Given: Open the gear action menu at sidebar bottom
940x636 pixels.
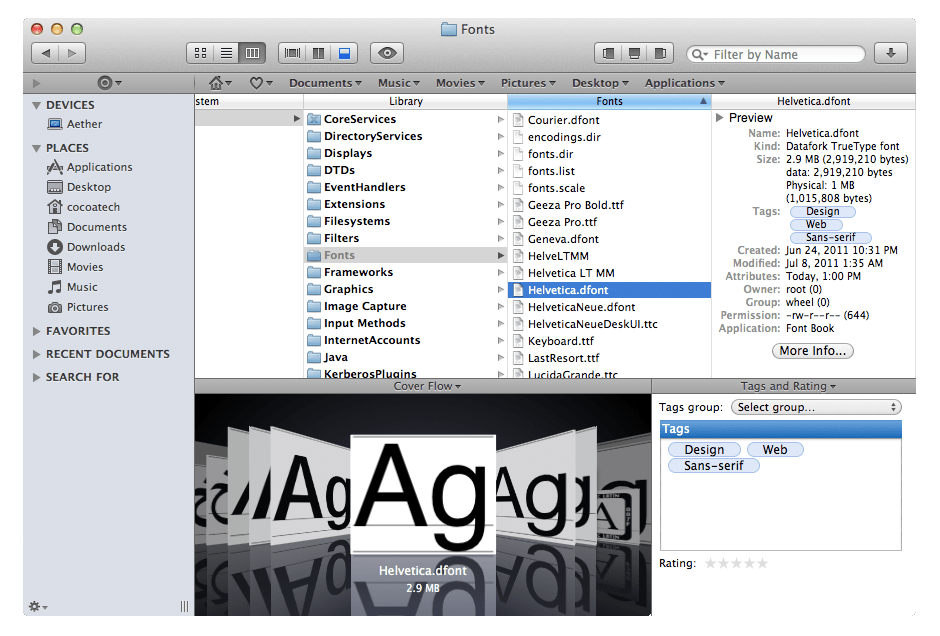Looking at the screenshot, I should 38,607.
